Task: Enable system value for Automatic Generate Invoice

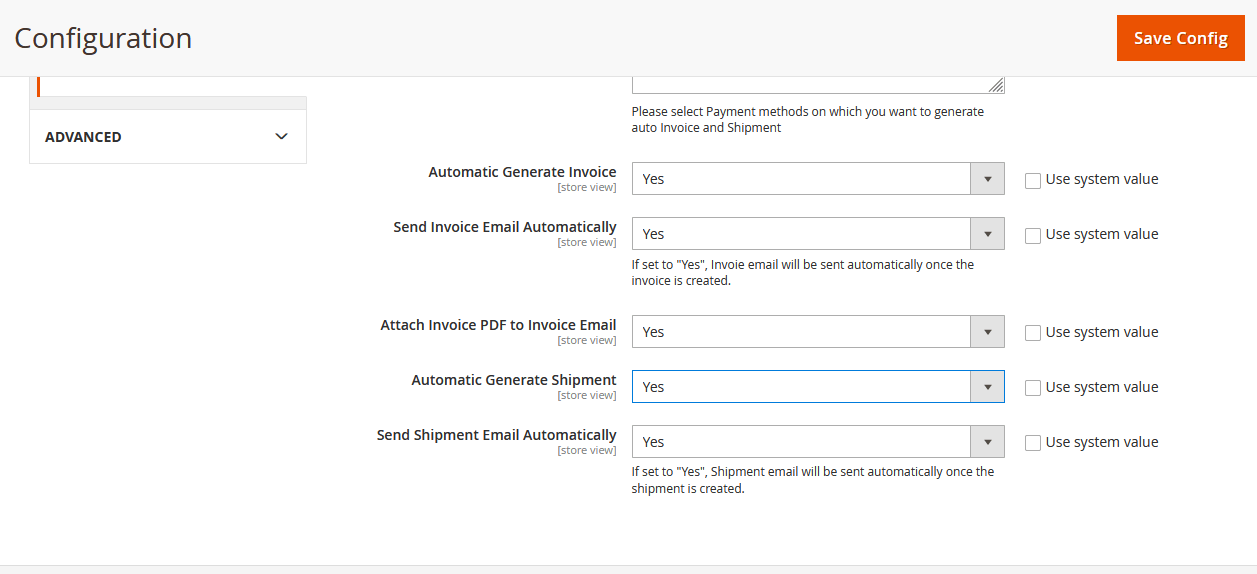Action: coord(1033,180)
